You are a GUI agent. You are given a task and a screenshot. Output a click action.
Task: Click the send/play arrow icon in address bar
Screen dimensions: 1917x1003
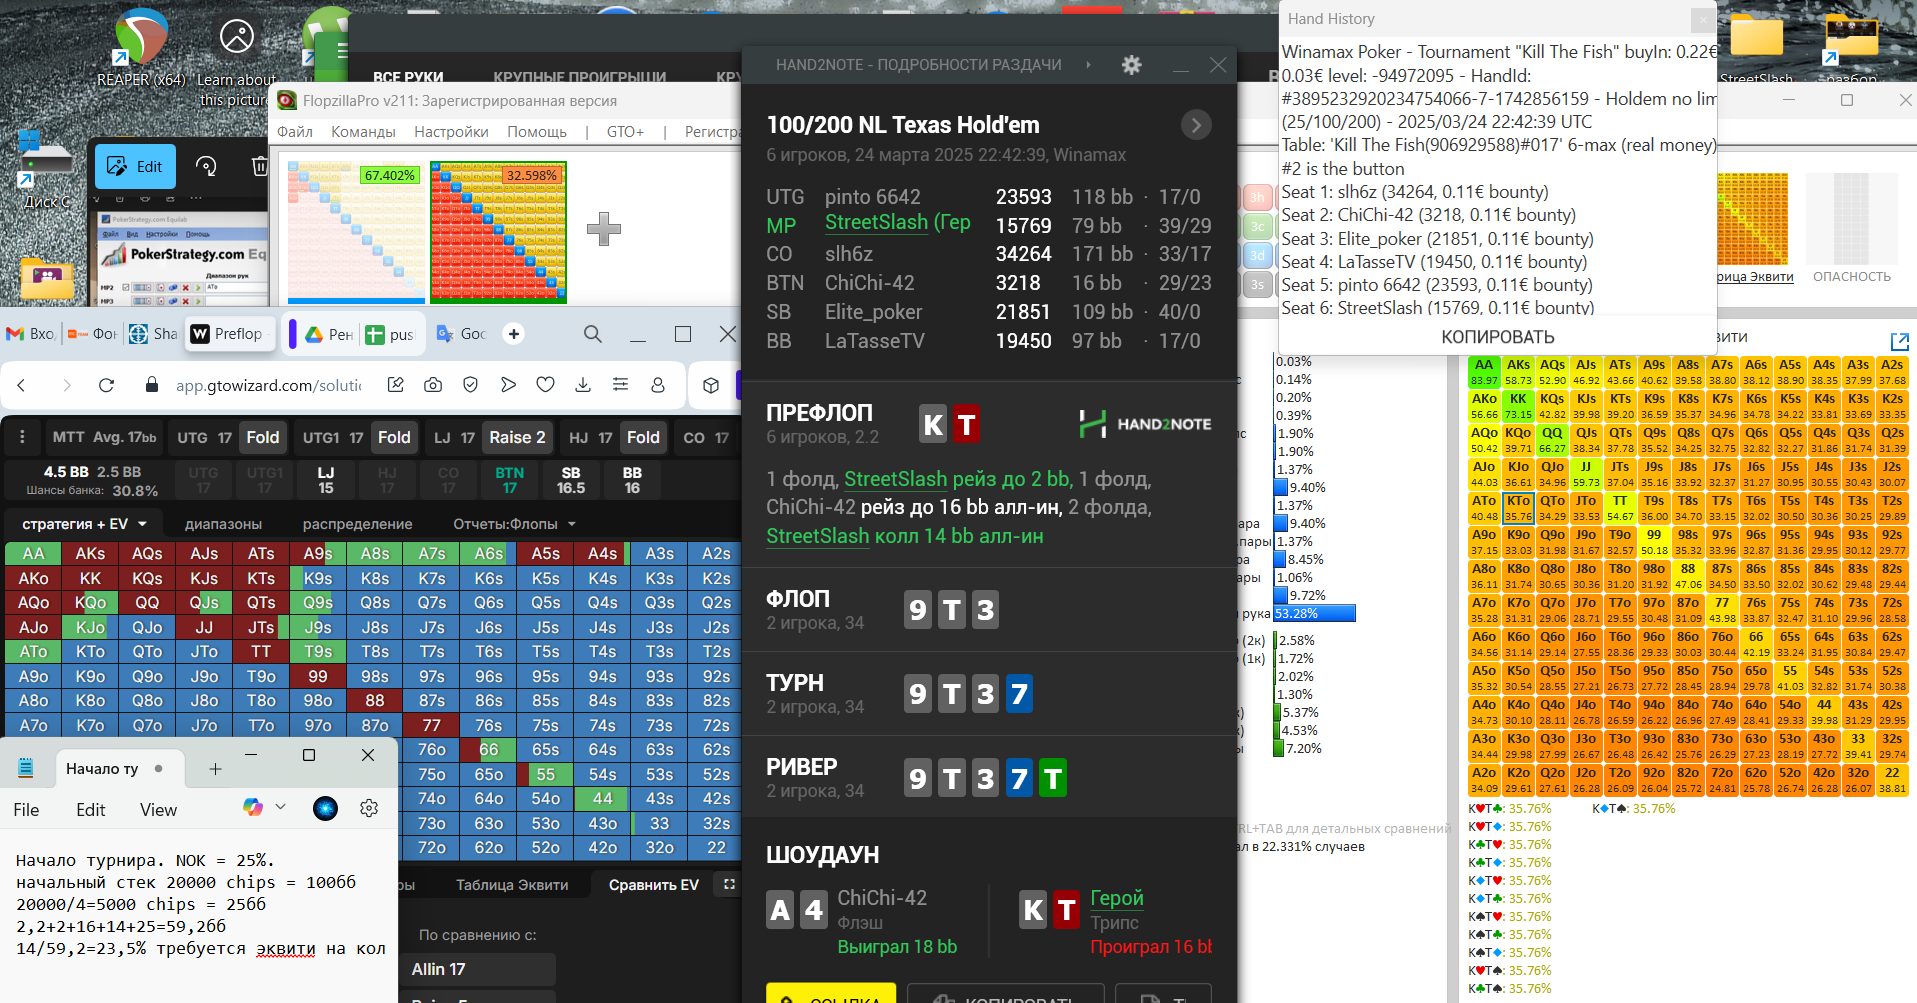[508, 385]
